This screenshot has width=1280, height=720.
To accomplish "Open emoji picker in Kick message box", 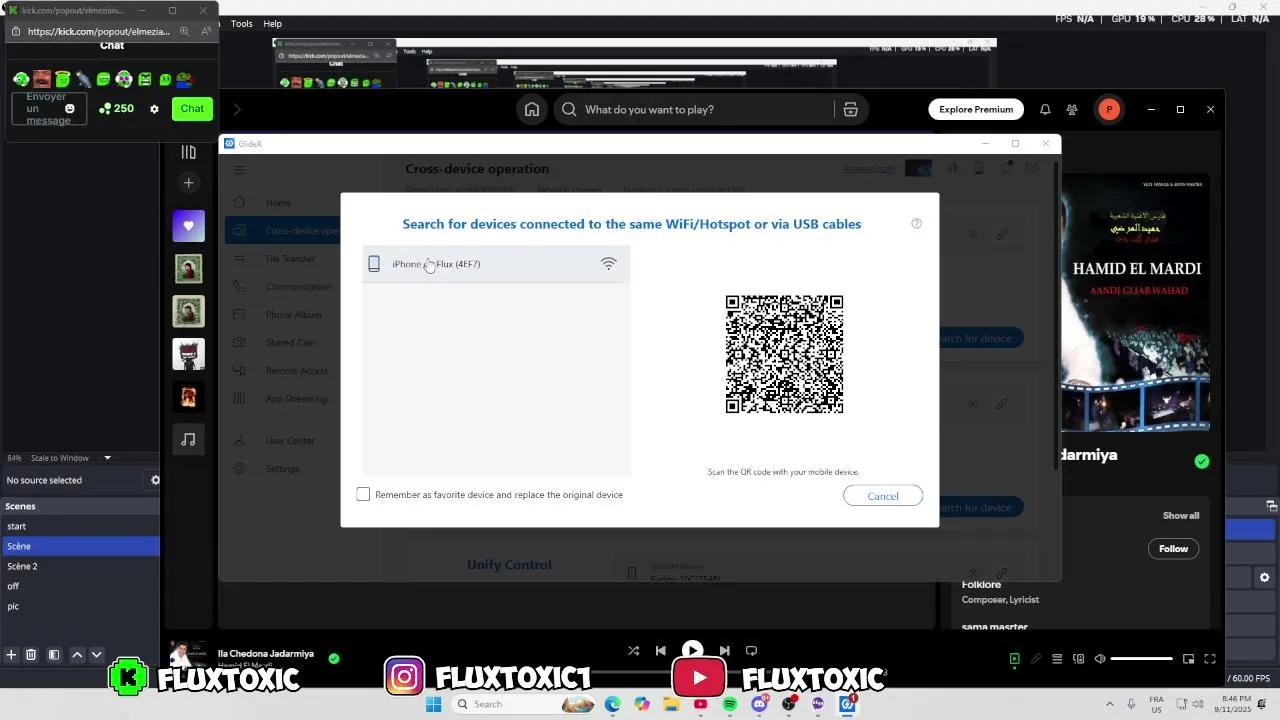I will (69, 109).
